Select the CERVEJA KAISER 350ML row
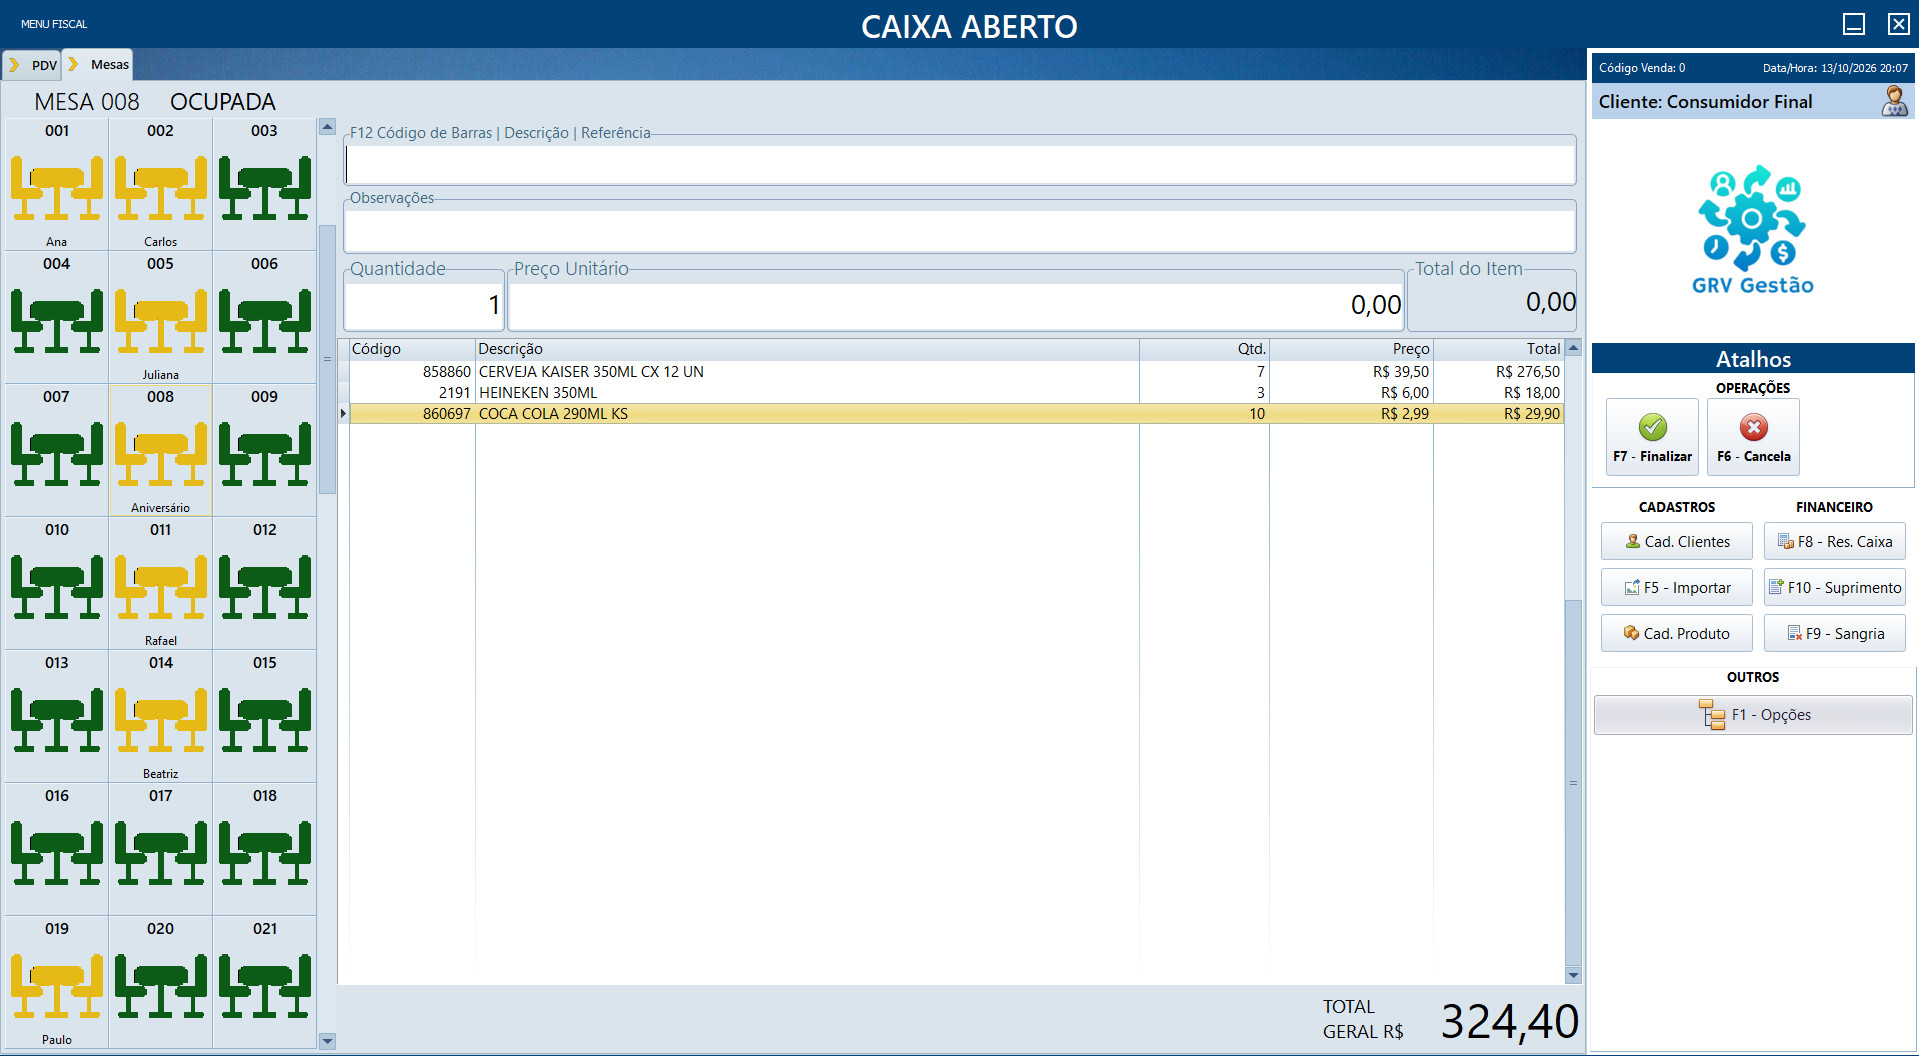Viewport: 1919px width, 1056px height. pyautogui.click(x=956, y=372)
